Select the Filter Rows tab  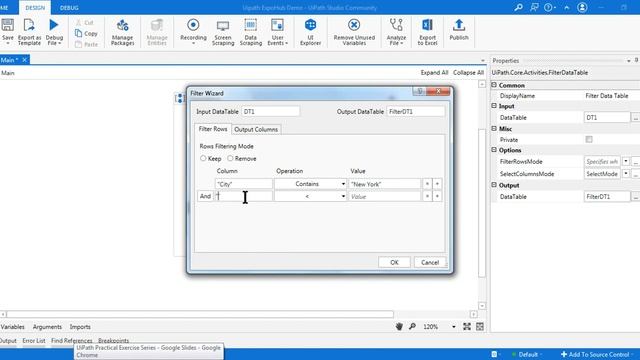(213, 129)
